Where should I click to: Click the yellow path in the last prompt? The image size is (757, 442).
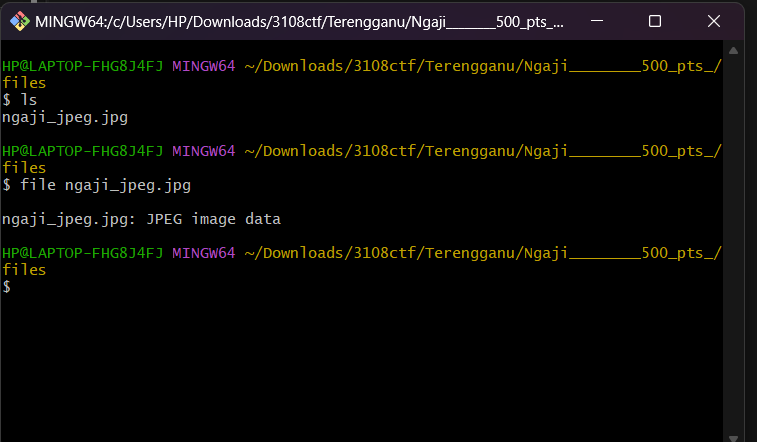482,253
